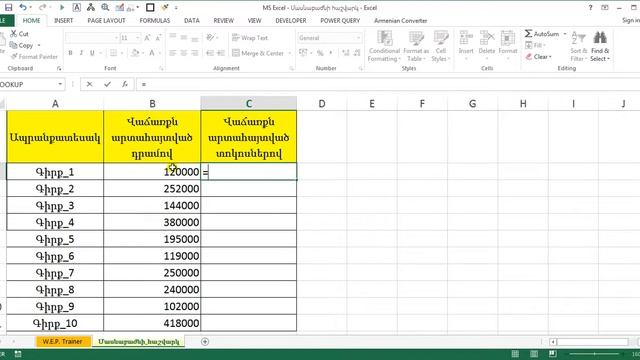This screenshot has width=640, height=360.
Task: Click Format as Table icon
Action: point(416,46)
